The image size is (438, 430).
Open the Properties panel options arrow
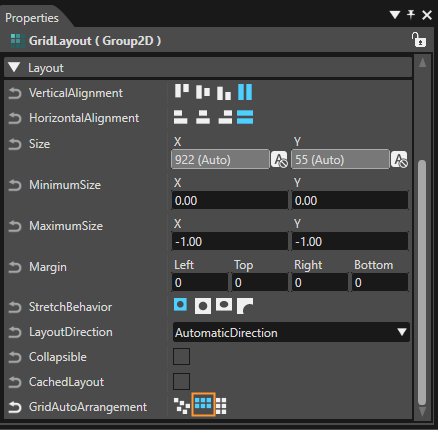395,15
